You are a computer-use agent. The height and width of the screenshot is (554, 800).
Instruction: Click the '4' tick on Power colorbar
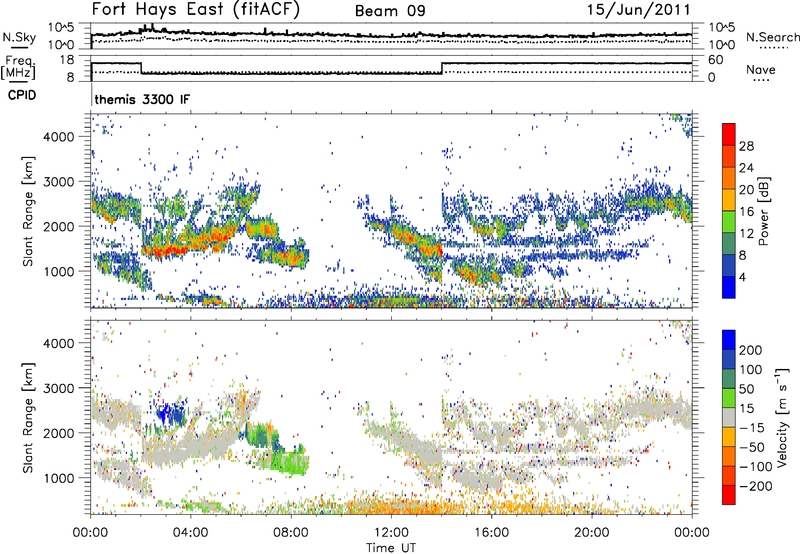(742, 278)
